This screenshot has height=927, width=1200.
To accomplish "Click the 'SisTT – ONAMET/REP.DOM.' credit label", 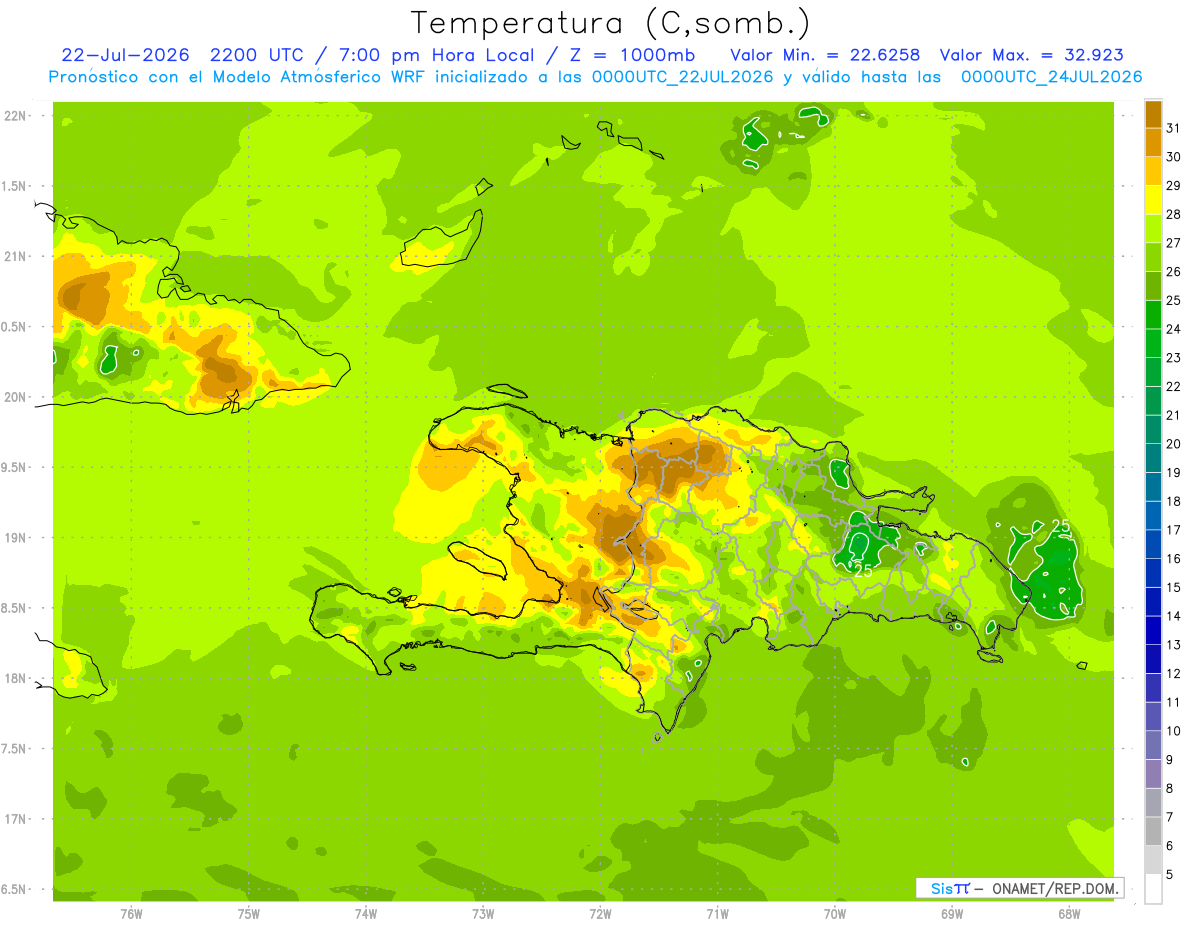I will click(1019, 888).
